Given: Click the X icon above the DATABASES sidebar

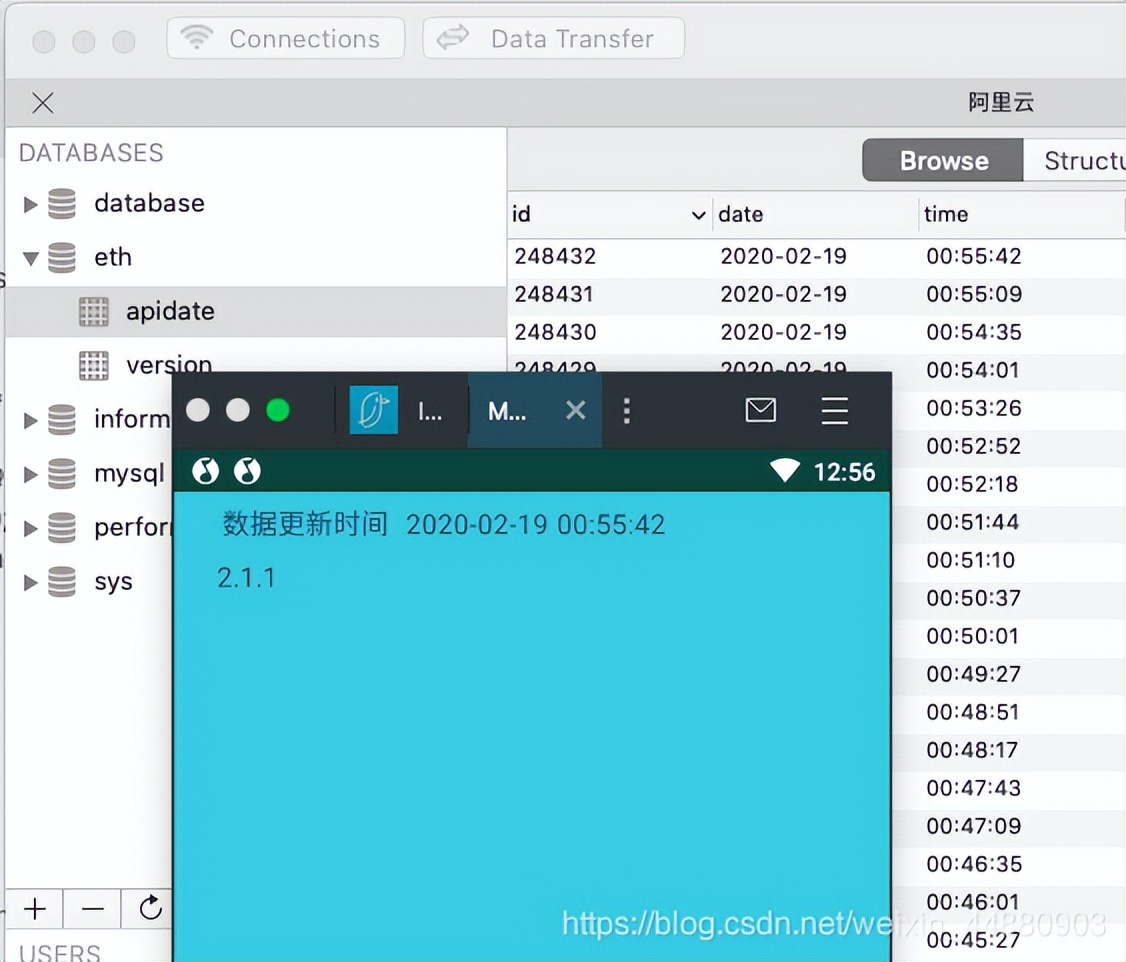Looking at the screenshot, I should pyautogui.click(x=42, y=103).
